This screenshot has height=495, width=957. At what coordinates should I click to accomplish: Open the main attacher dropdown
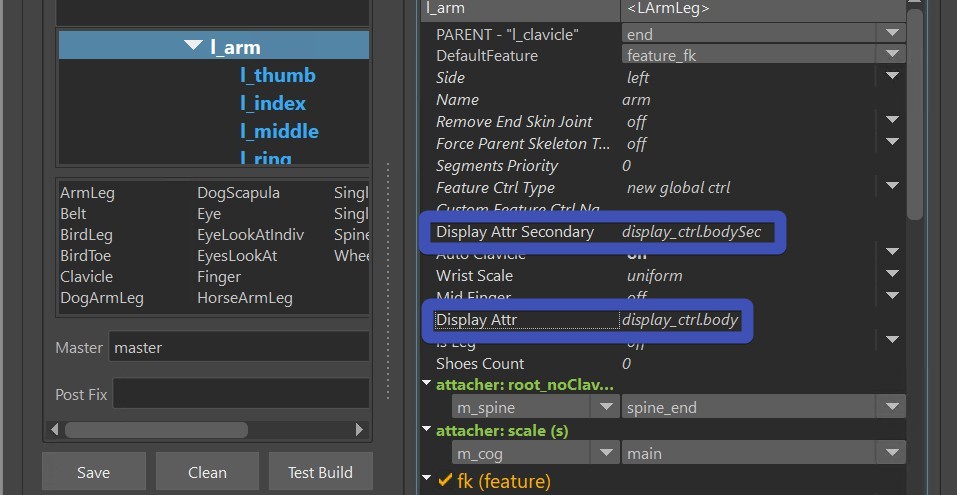tap(763, 453)
